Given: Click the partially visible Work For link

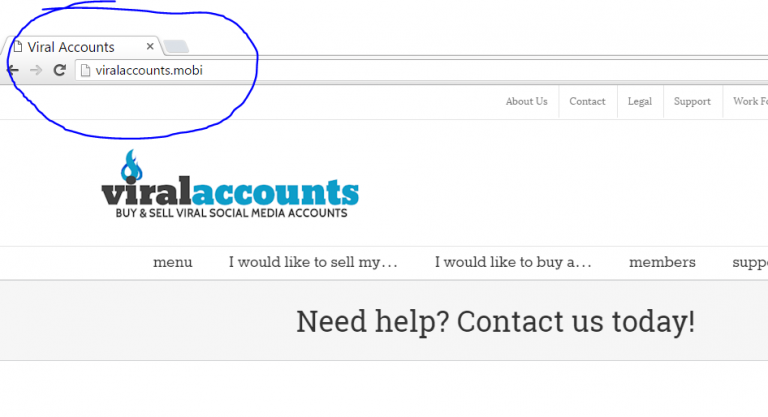Looking at the screenshot, I should tap(750, 101).
